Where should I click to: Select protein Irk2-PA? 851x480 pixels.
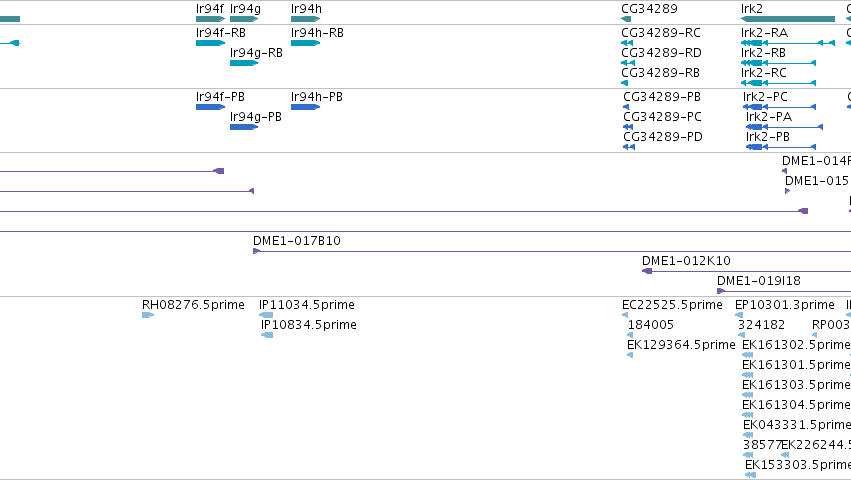(x=769, y=117)
